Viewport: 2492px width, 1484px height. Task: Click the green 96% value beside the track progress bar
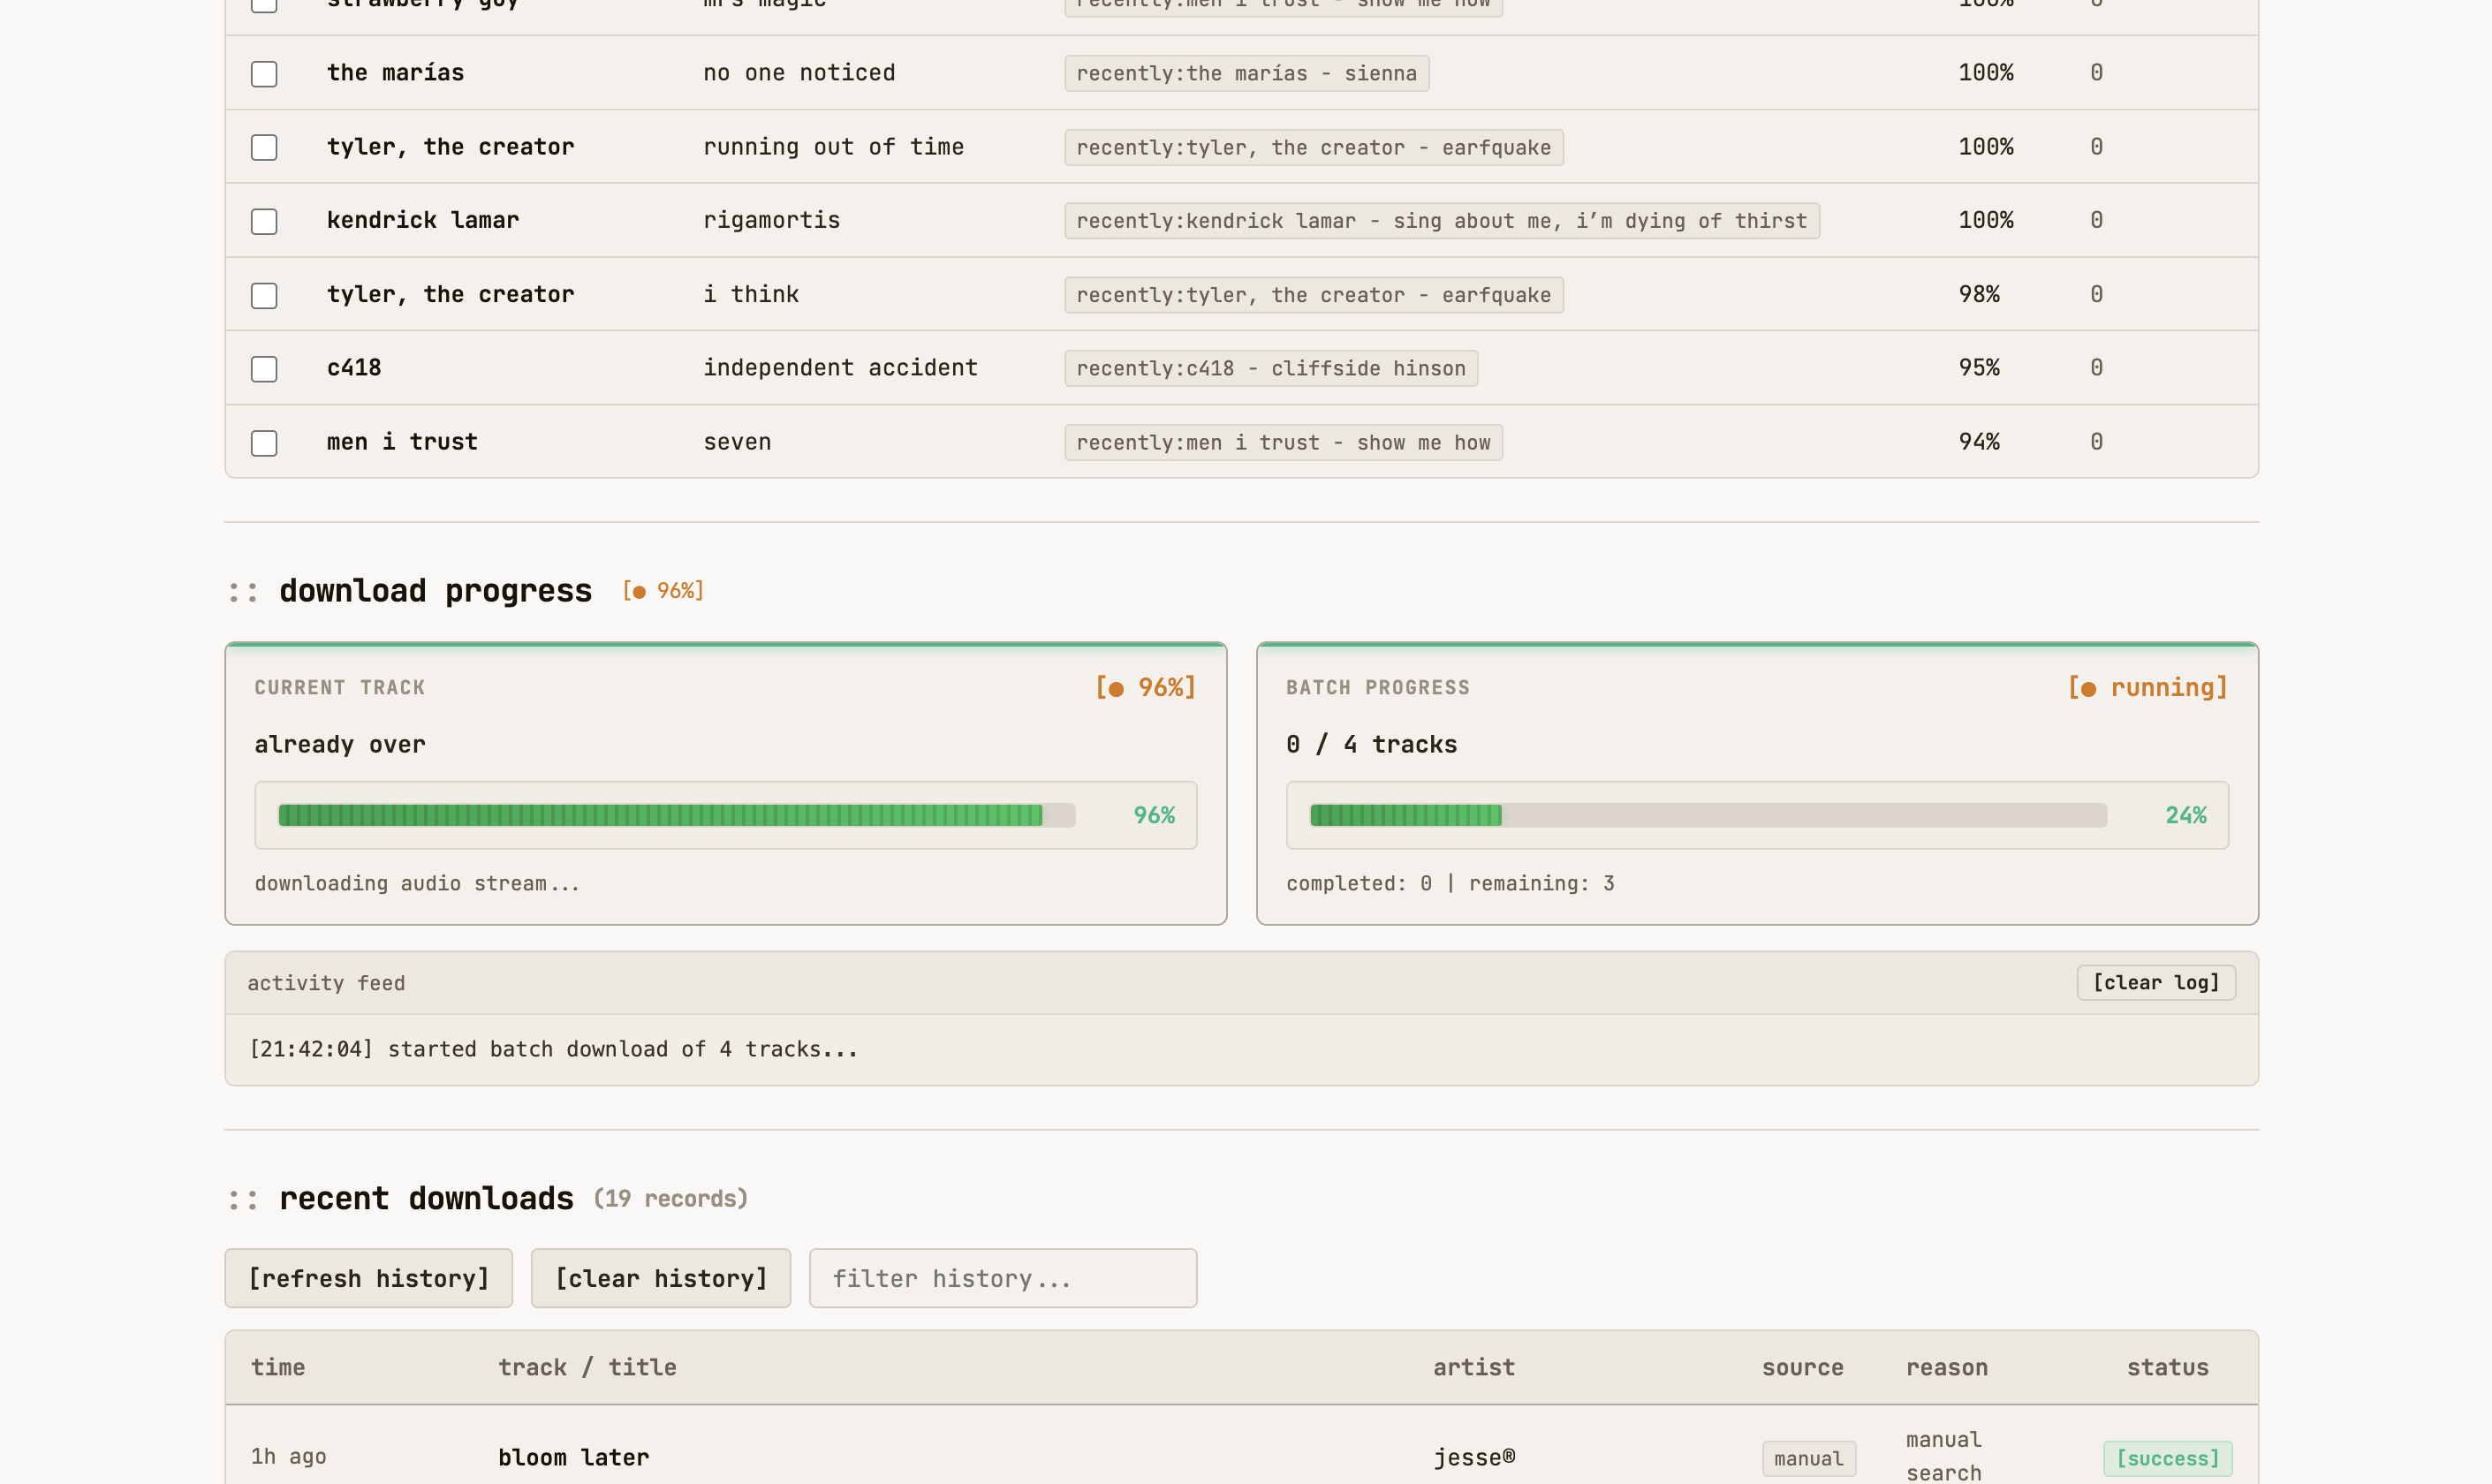(x=1154, y=816)
